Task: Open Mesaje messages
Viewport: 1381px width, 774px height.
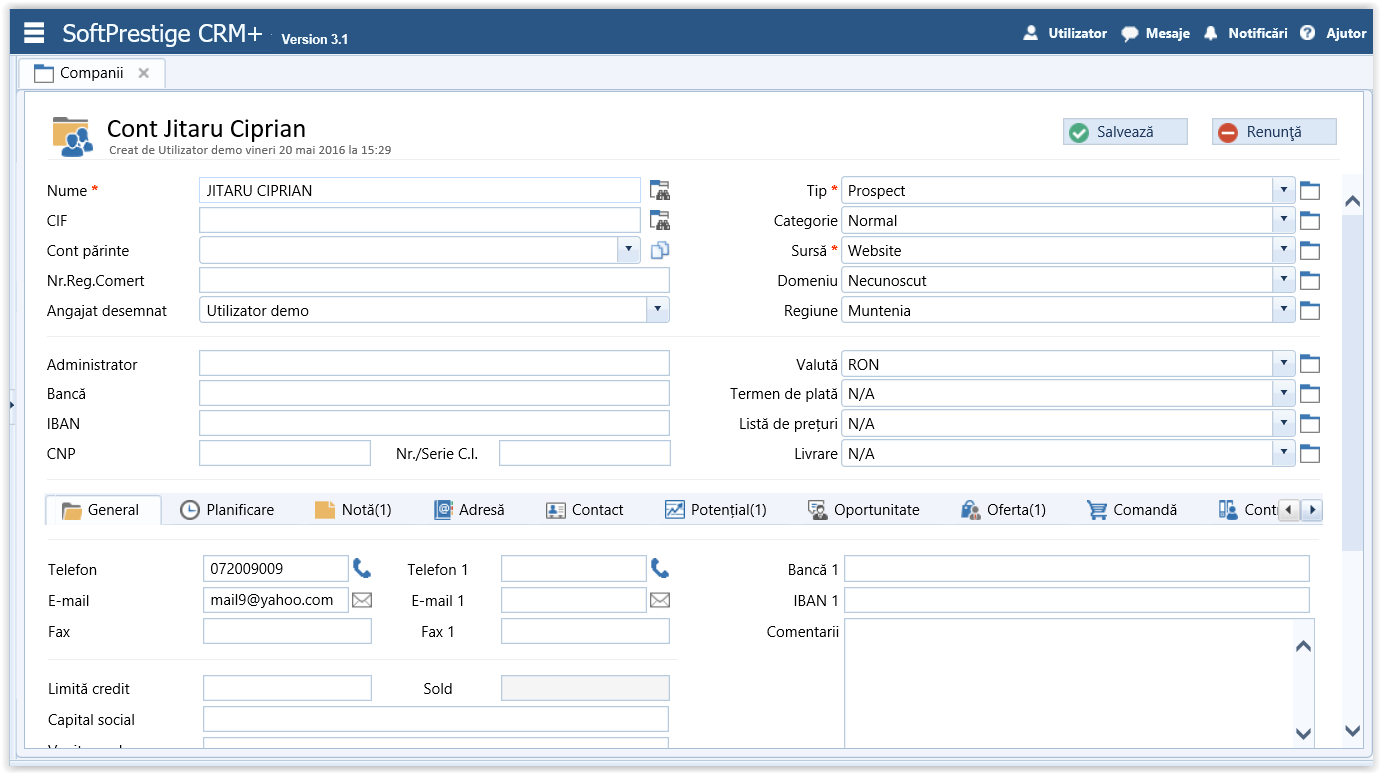Action: [x=1155, y=33]
